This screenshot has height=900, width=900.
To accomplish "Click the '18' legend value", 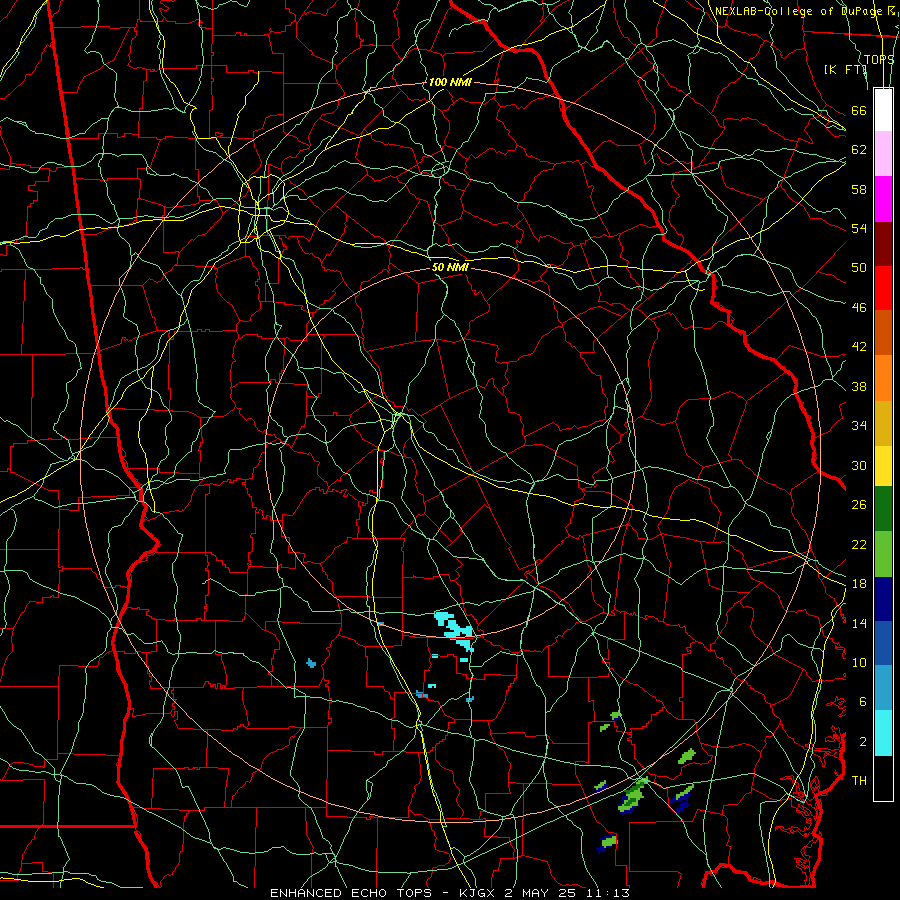I will tap(859, 584).
